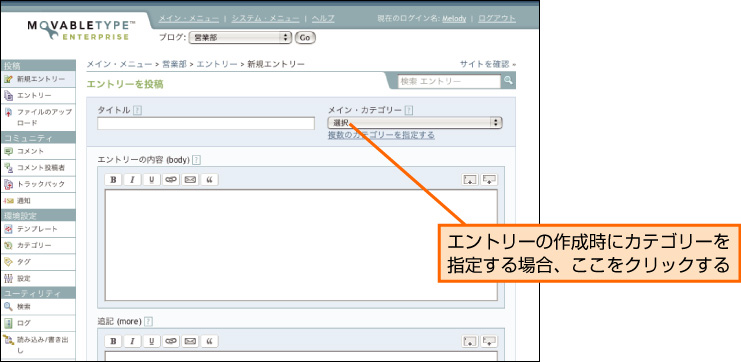Click ヘルプ link in top bar

[x=323, y=18]
